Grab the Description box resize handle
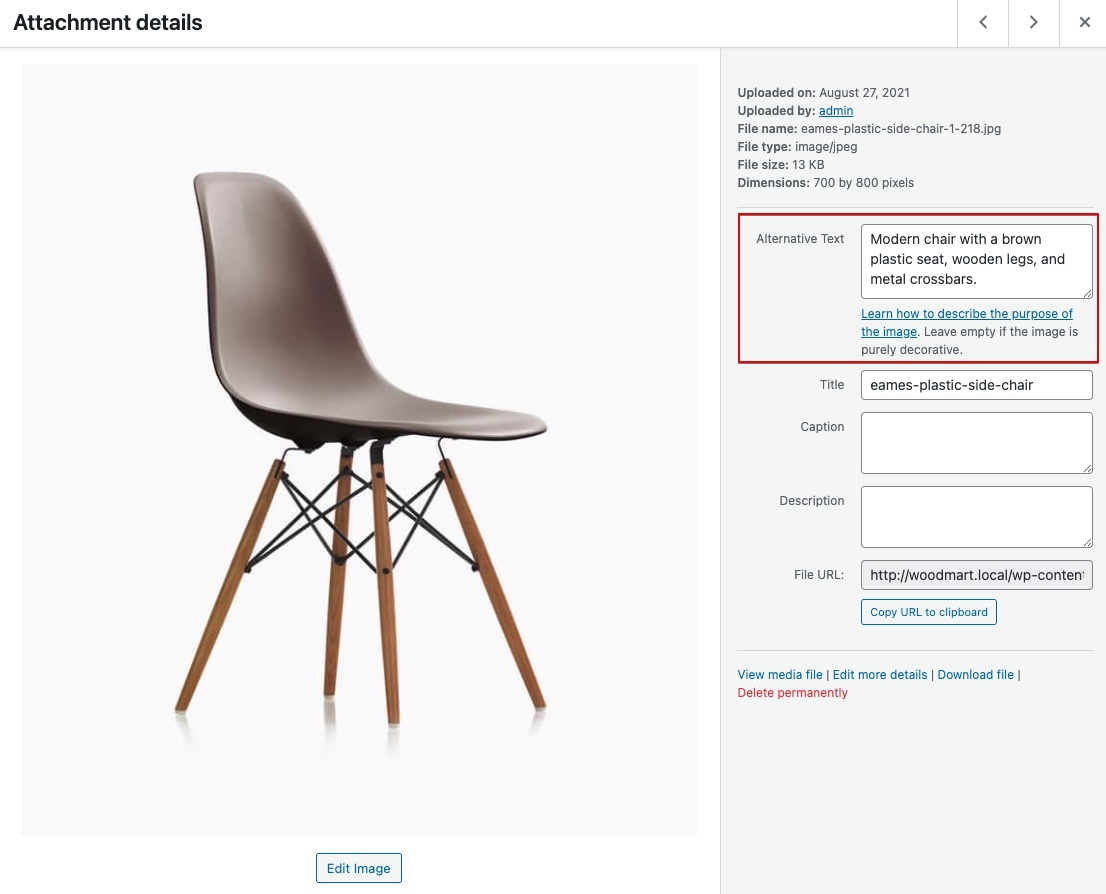Image resolution: width=1106 pixels, height=894 pixels. tap(1087, 541)
